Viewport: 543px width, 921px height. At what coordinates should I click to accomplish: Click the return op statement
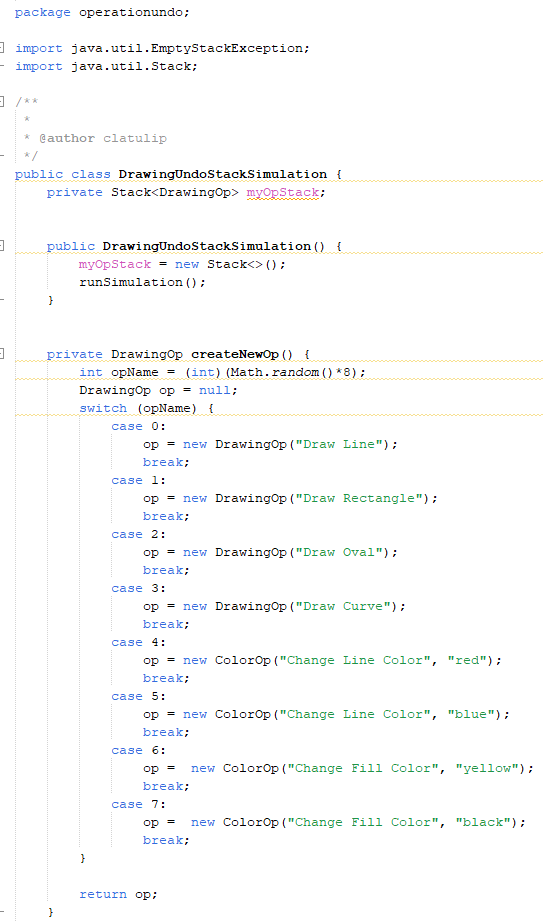[119, 895]
